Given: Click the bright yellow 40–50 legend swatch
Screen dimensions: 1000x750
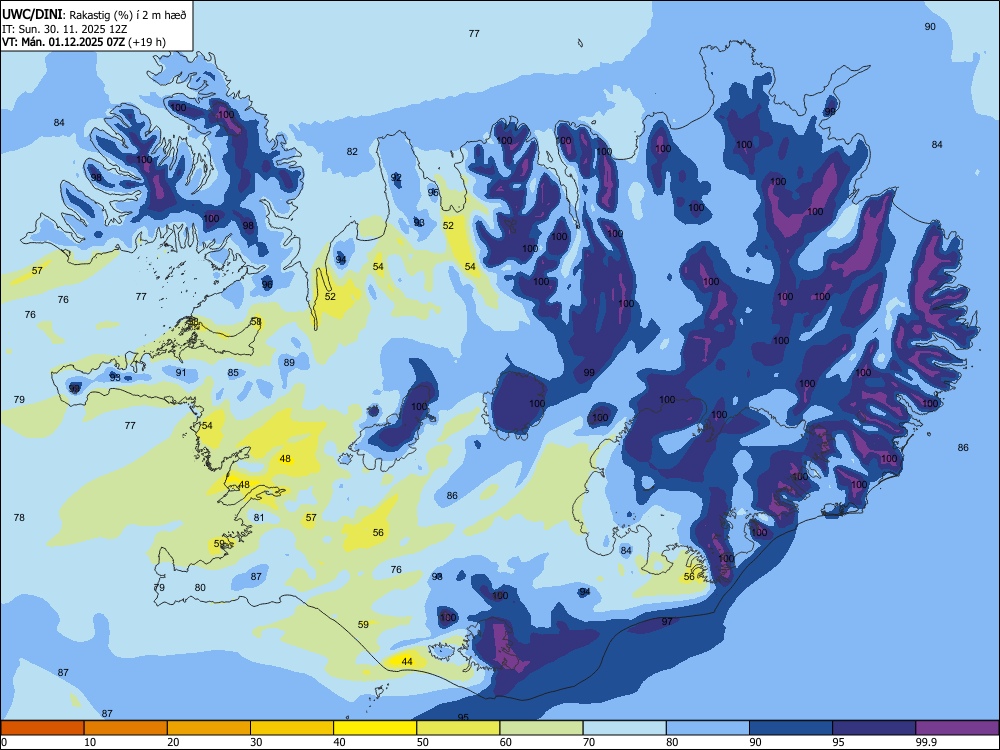Looking at the screenshot, I should coord(375,728).
